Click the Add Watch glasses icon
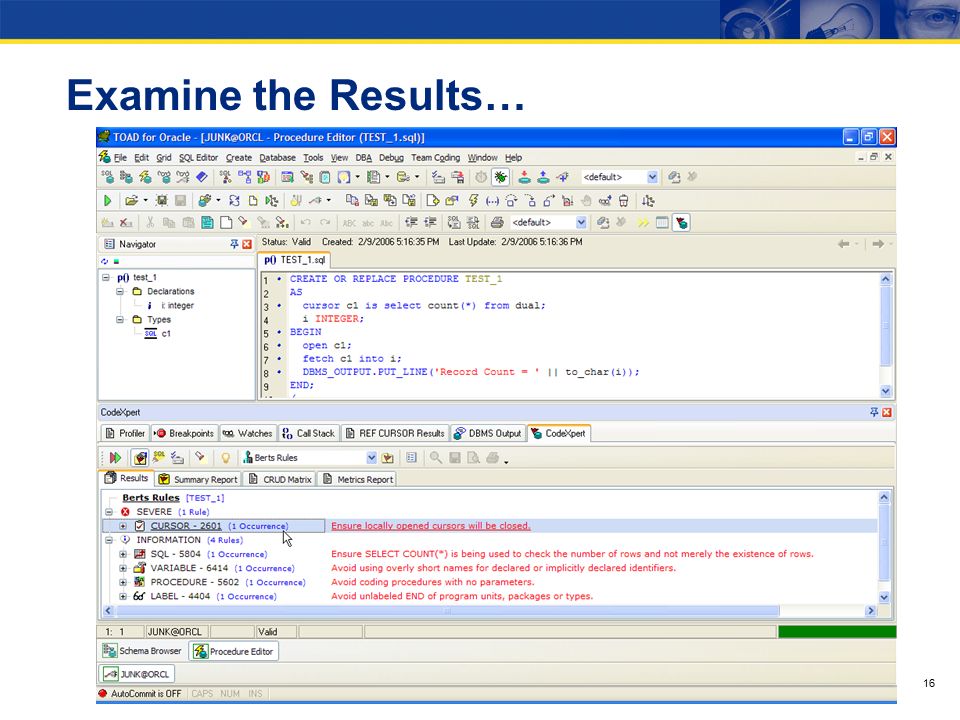Screen dimensions: 960x720 coord(605,201)
